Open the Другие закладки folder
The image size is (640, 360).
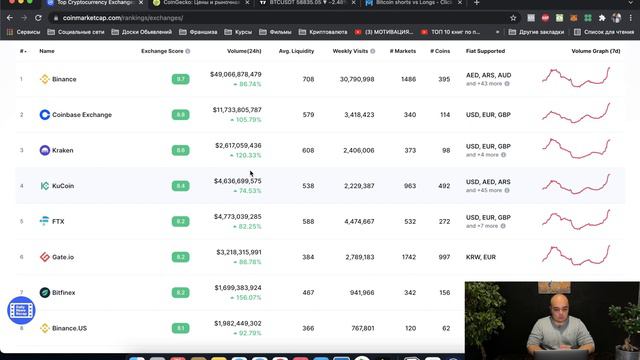(536, 32)
